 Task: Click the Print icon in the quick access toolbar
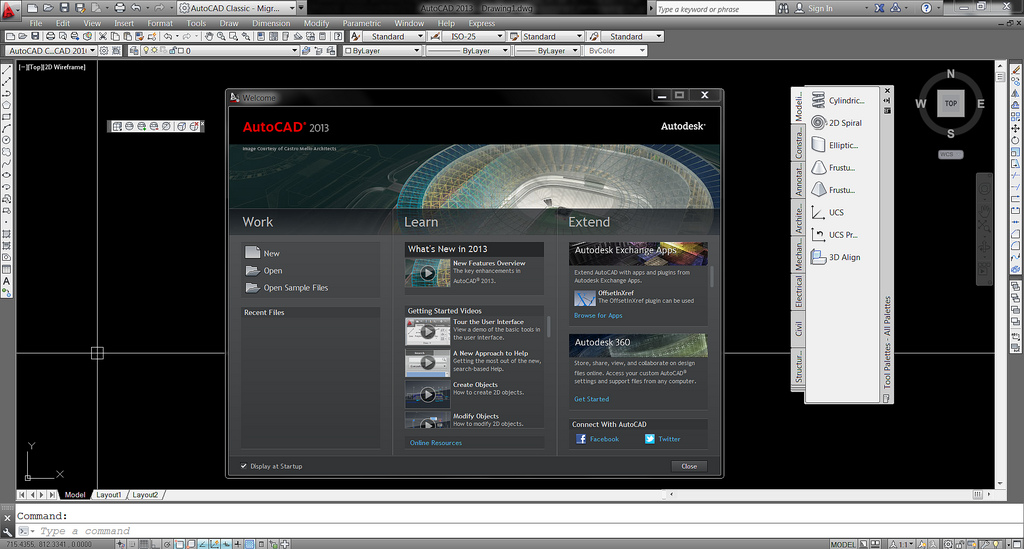click(x=120, y=8)
